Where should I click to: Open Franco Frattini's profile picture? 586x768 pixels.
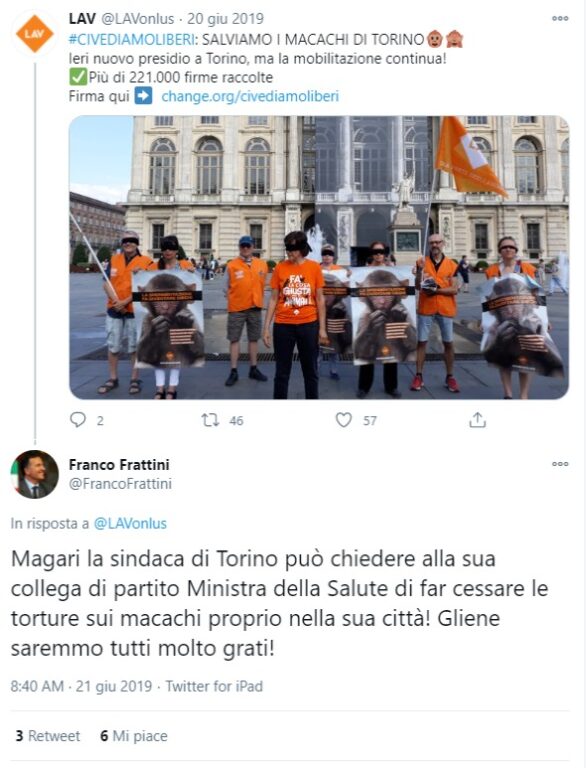click(35, 474)
